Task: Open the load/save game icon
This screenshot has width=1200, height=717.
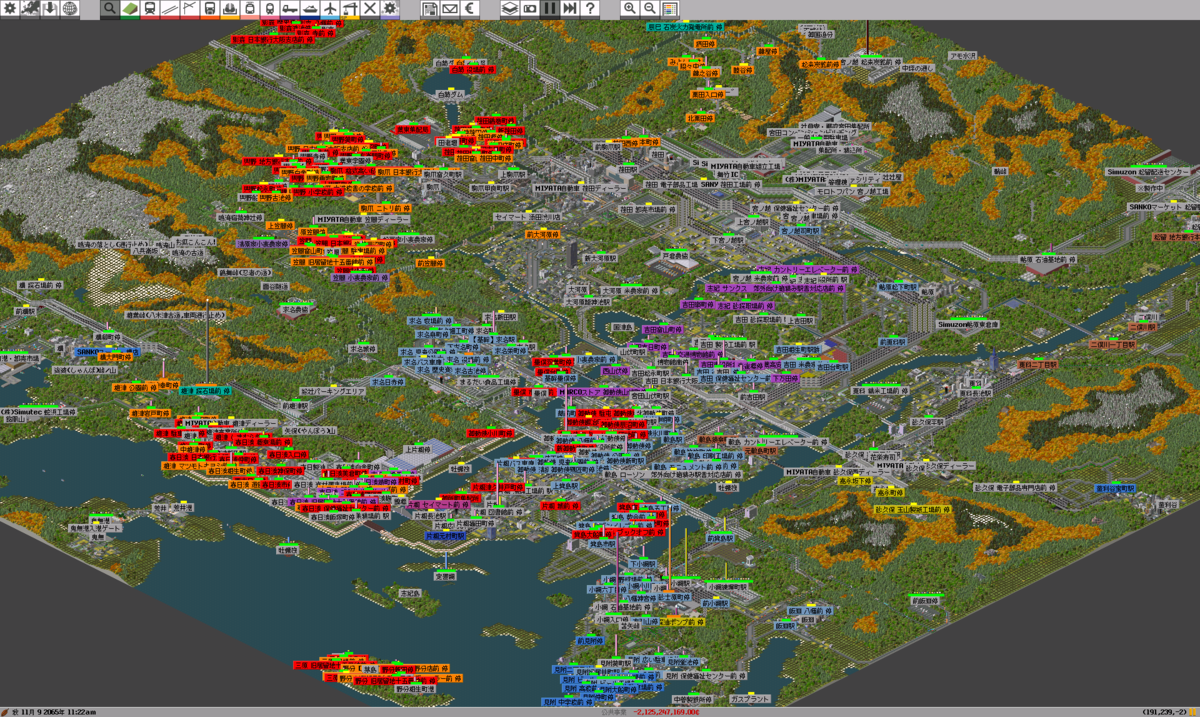Action: pyautogui.click(x=50, y=9)
